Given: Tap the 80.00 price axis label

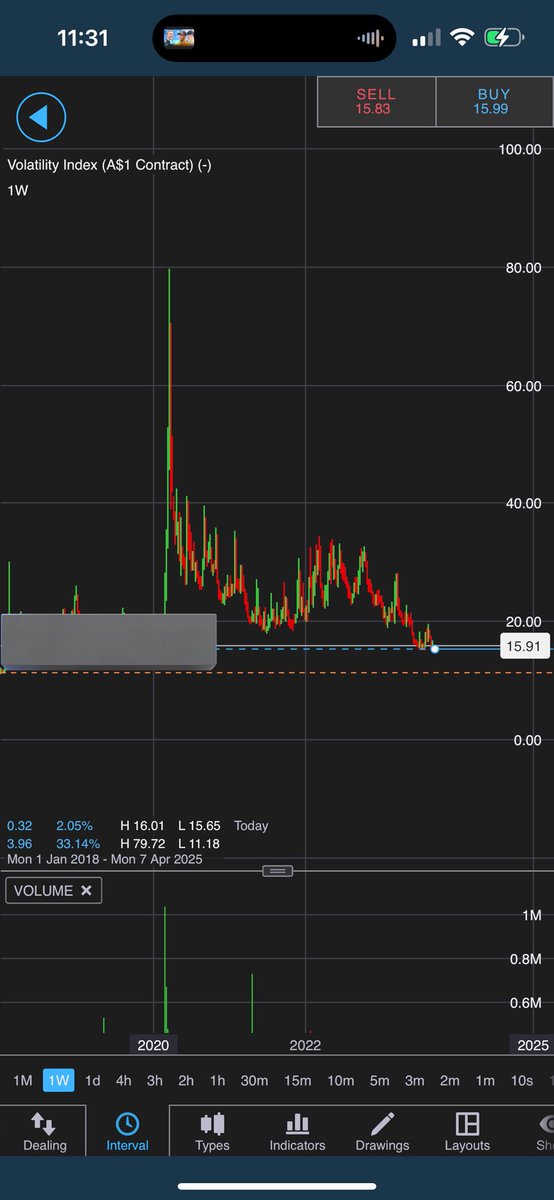Looking at the screenshot, I should click(x=524, y=268).
